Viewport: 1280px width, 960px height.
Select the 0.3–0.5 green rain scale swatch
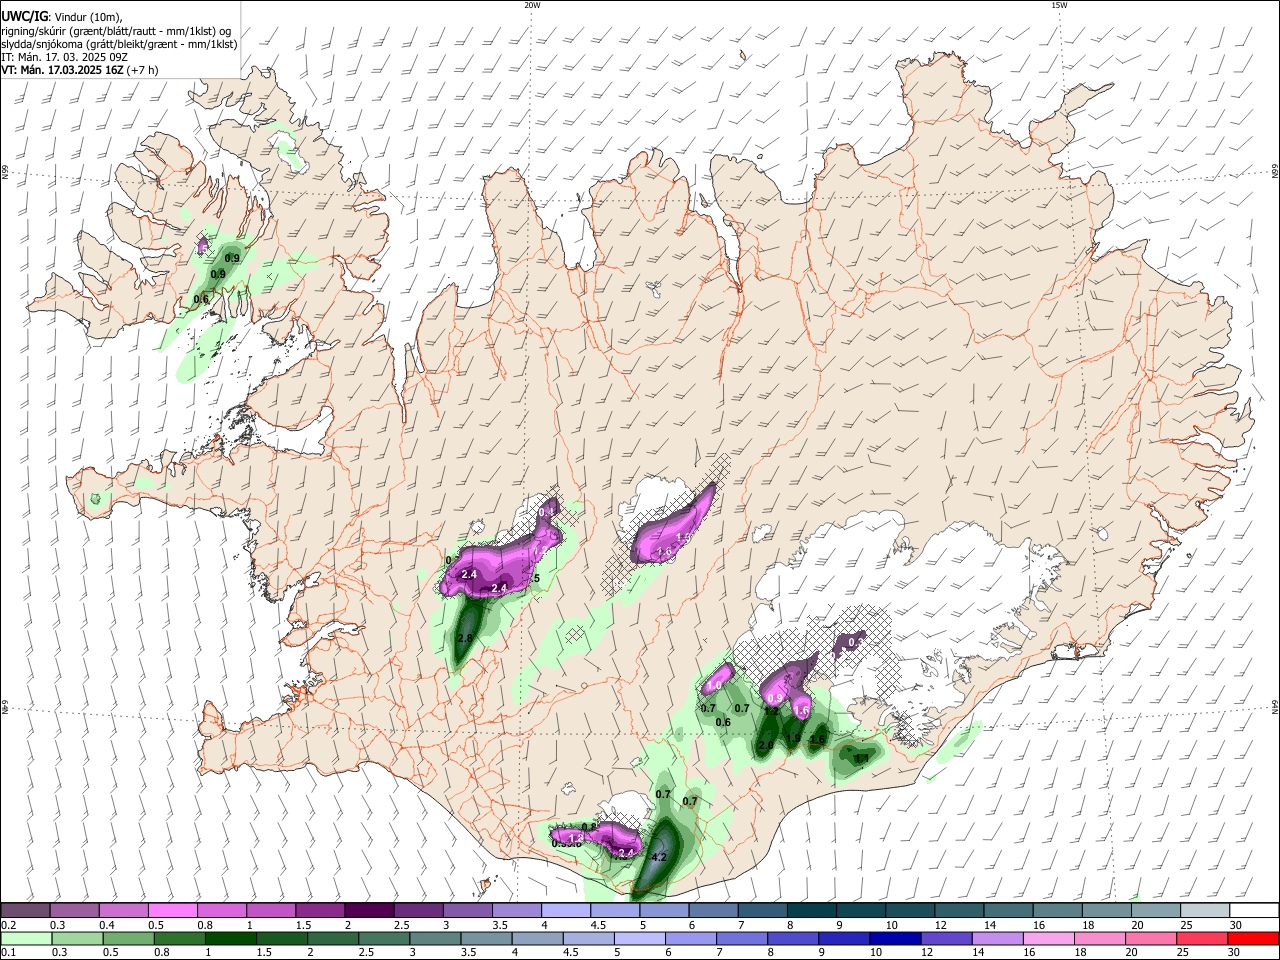pyautogui.click(x=76, y=939)
